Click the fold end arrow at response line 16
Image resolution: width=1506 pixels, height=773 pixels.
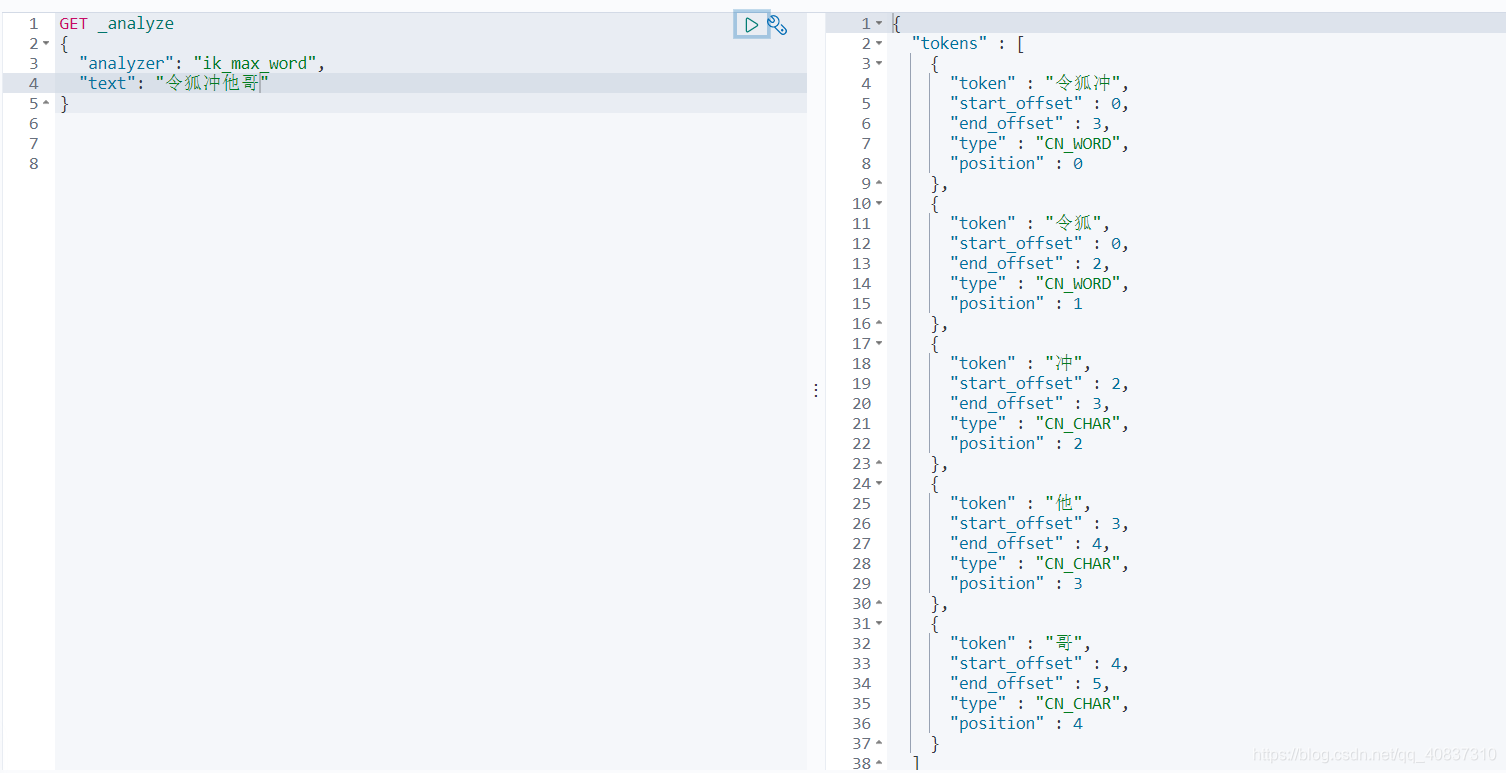[879, 324]
